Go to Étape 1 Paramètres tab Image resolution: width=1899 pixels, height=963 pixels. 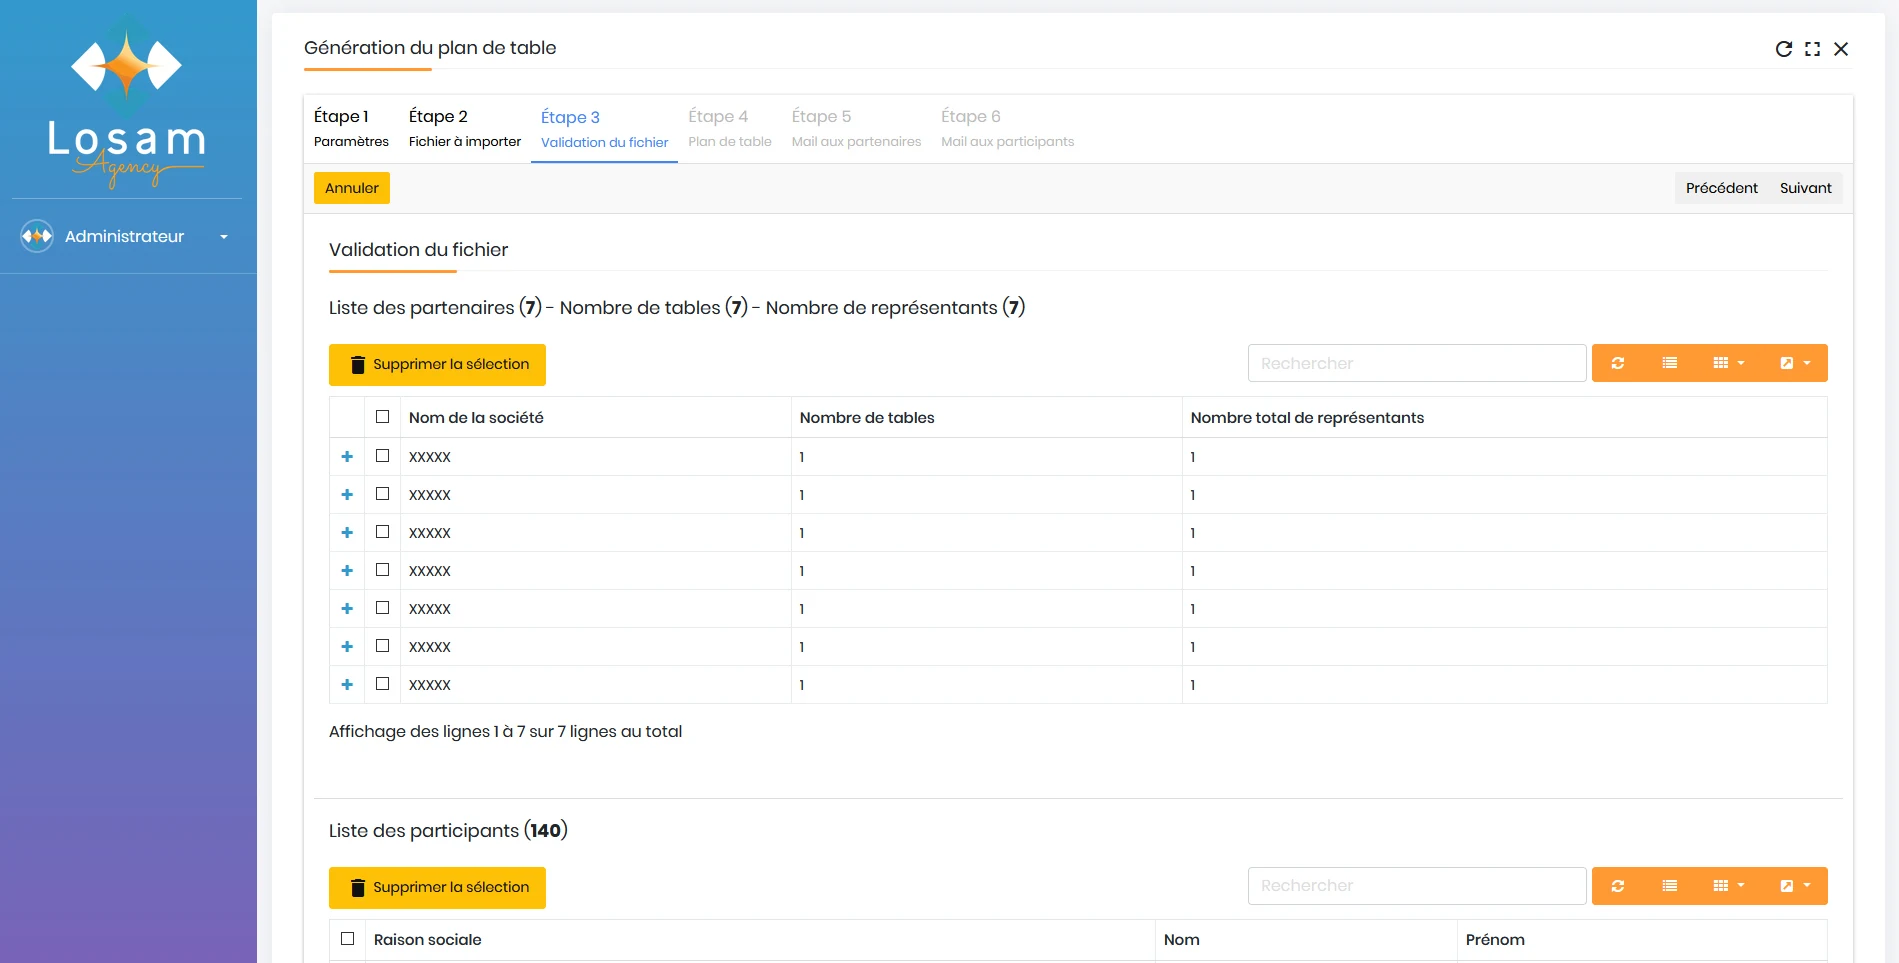point(351,128)
